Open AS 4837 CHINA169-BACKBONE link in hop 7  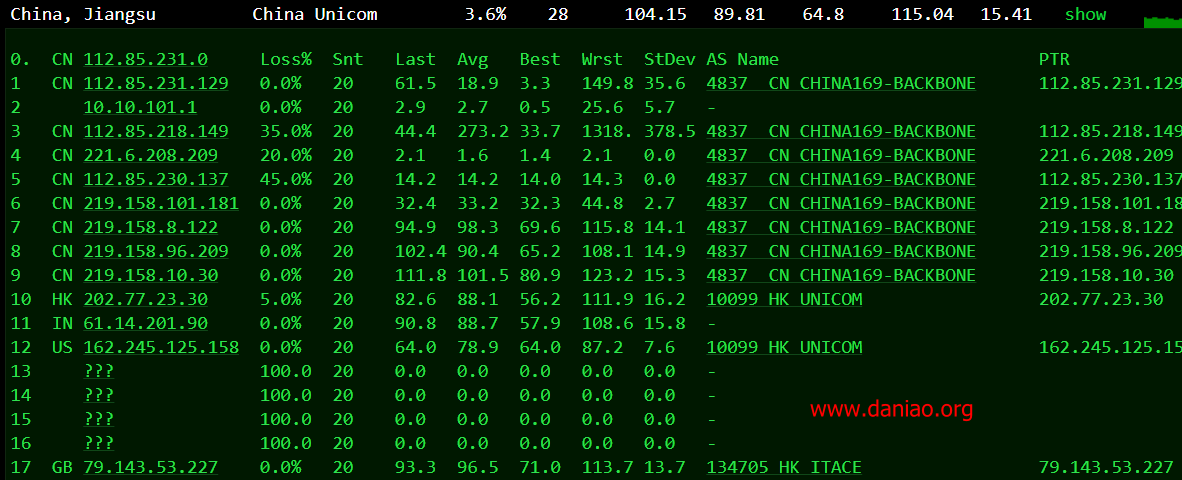pos(841,228)
